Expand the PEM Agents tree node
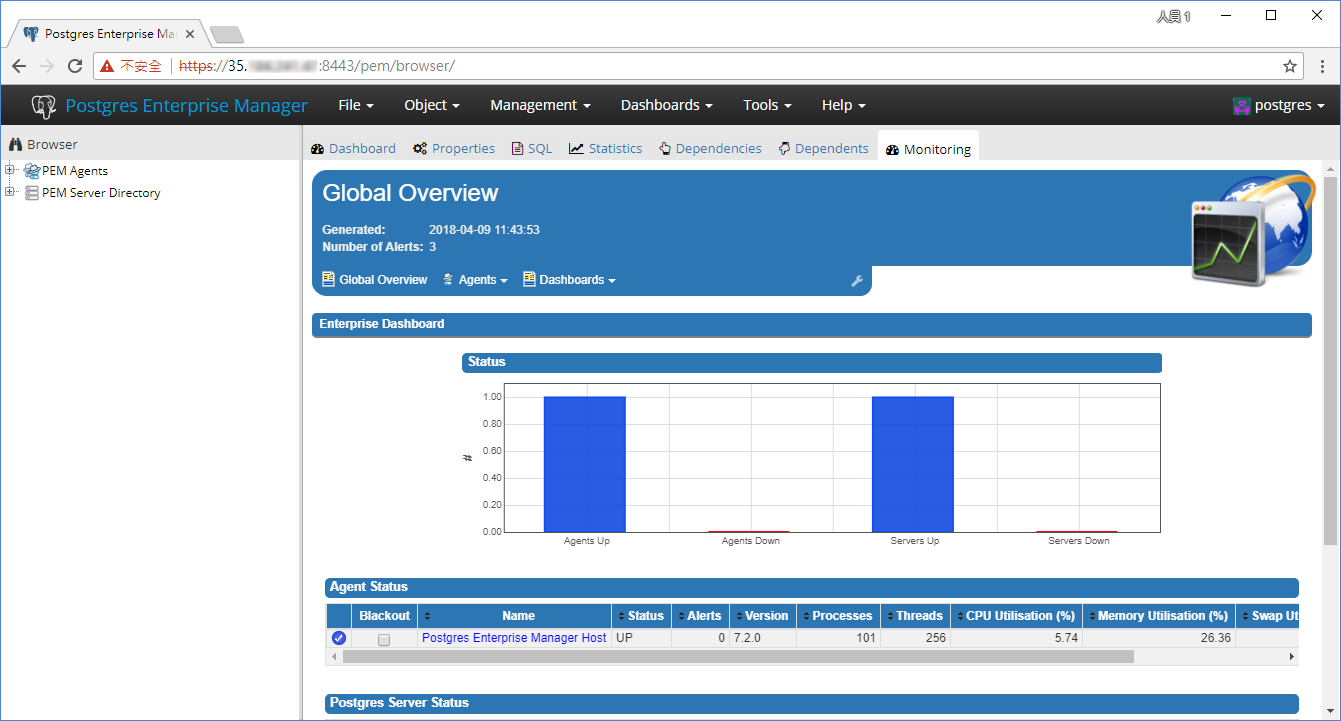1341x721 pixels. 11,170
